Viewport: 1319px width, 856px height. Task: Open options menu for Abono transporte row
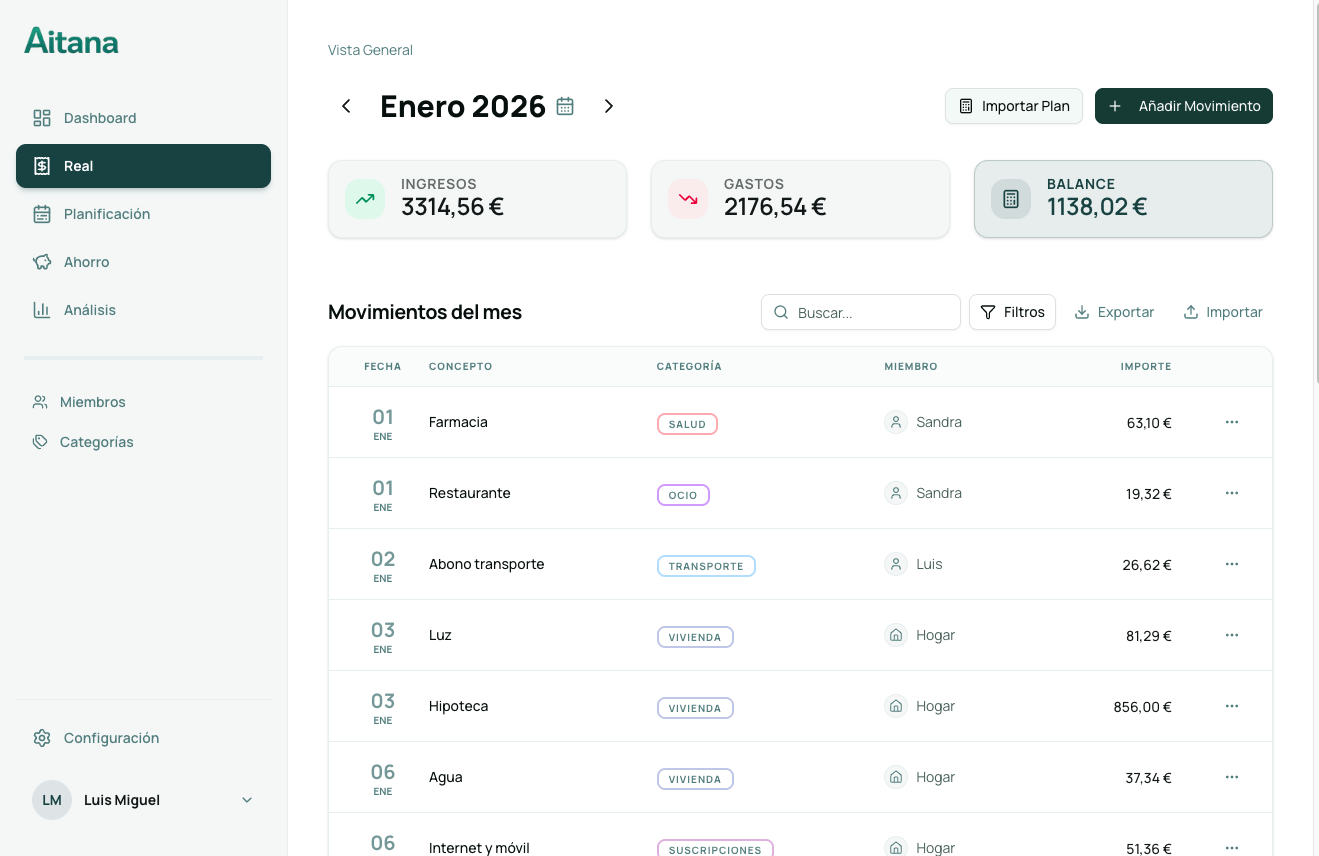pyautogui.click(x=1231, y=564)
